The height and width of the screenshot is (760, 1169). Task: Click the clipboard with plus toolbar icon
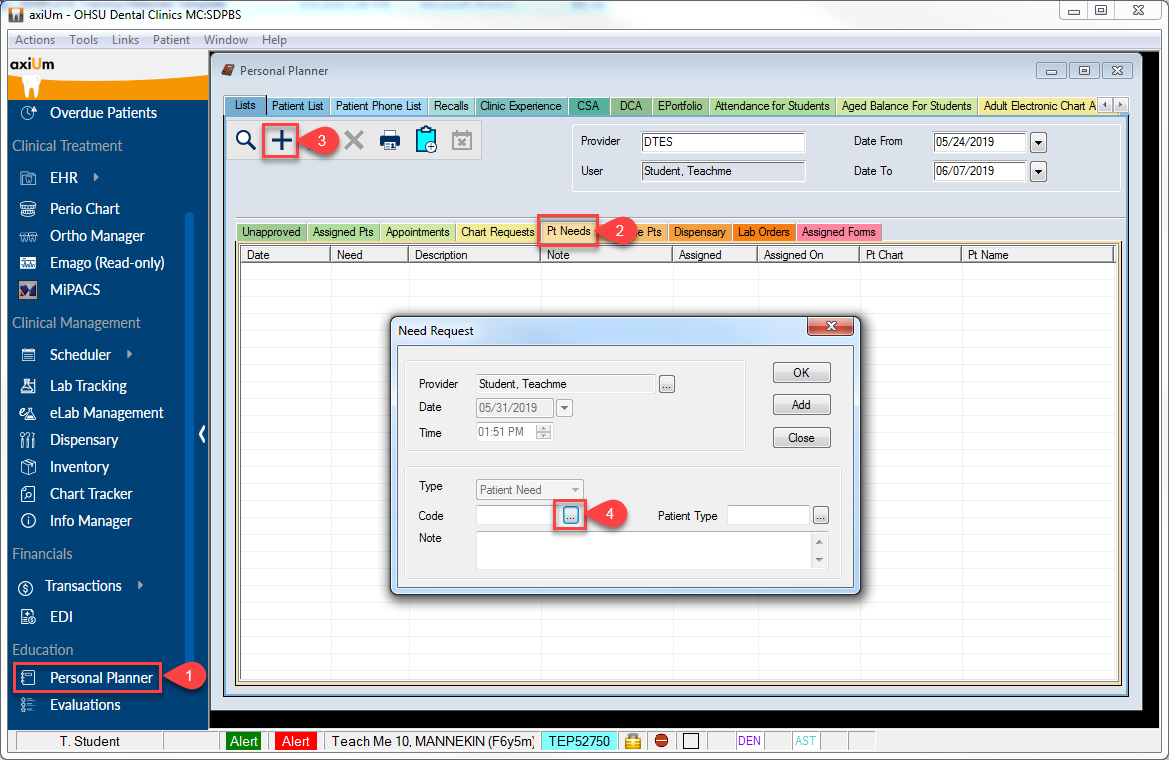point(426,139)
